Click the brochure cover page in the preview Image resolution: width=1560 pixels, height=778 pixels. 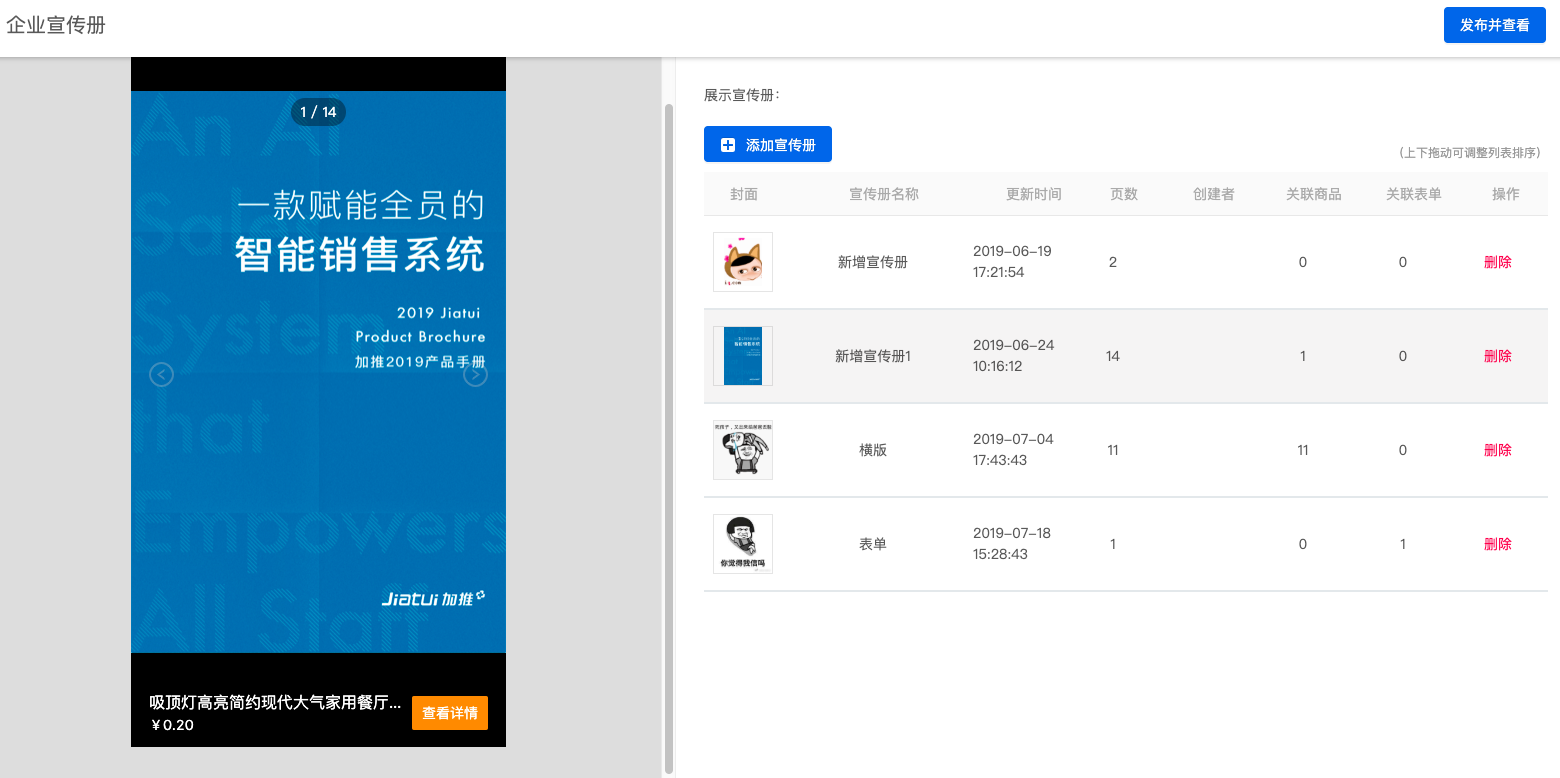point(318,372)
